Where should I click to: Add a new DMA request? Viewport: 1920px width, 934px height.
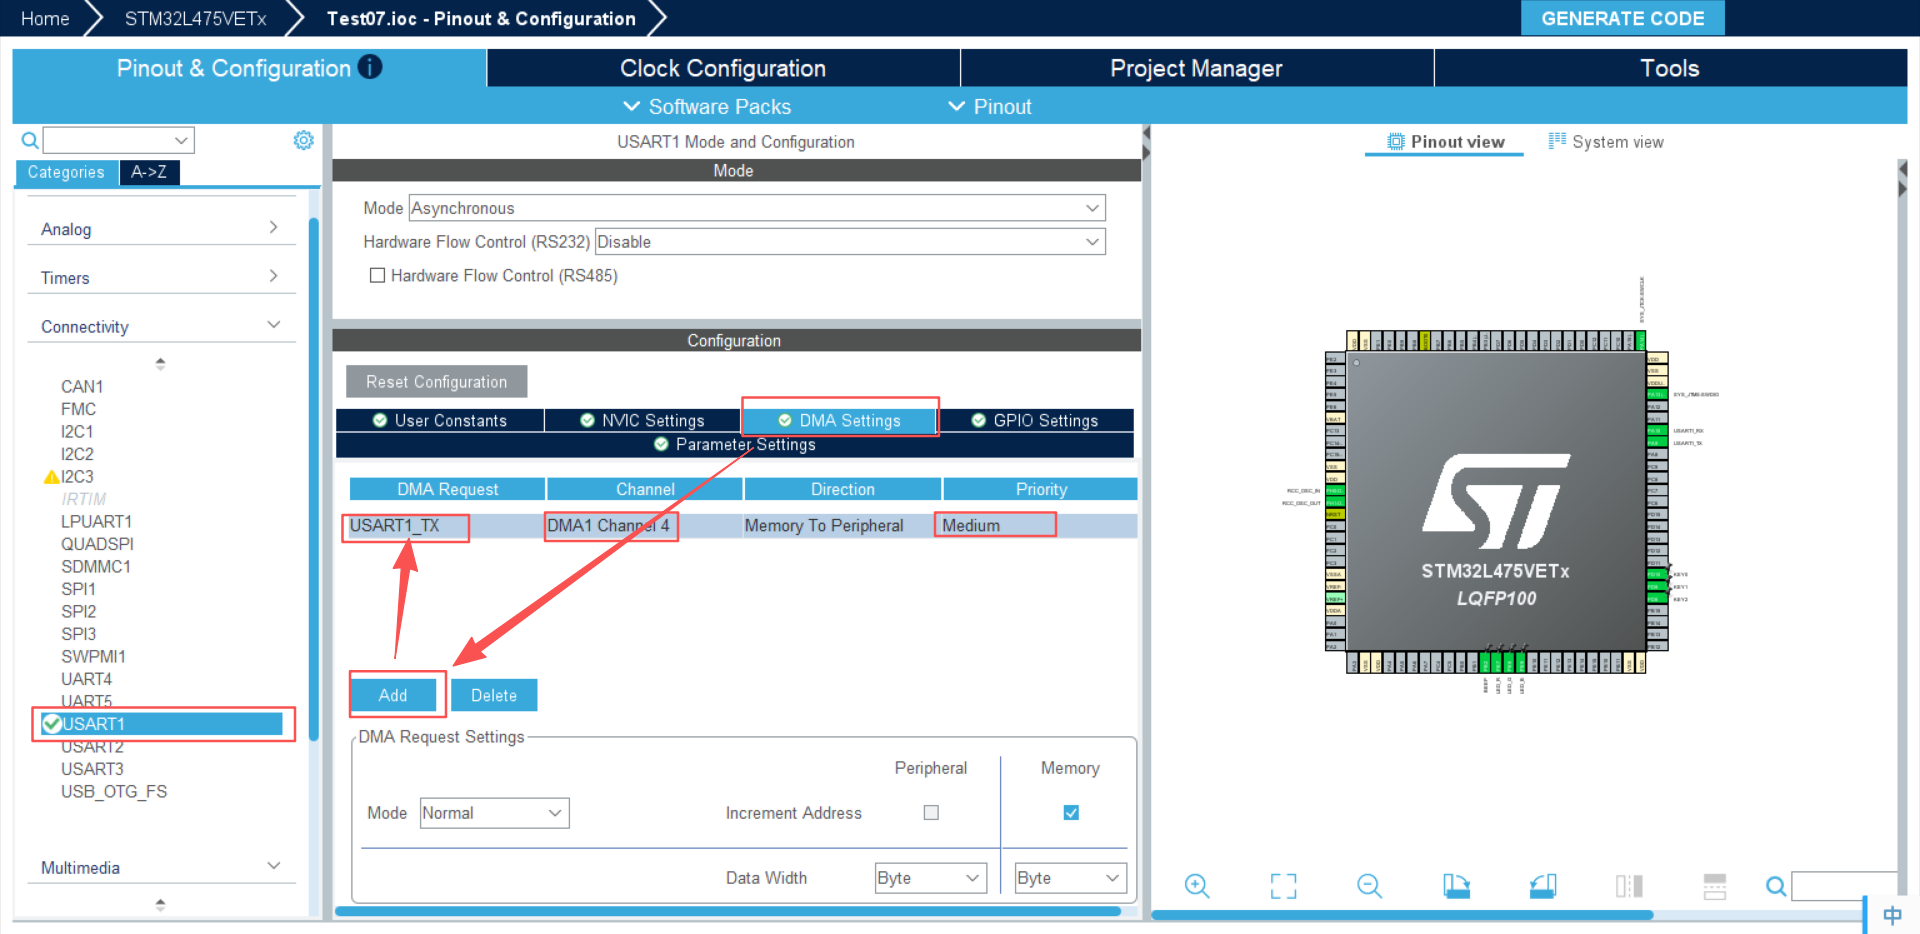(393, 695)
